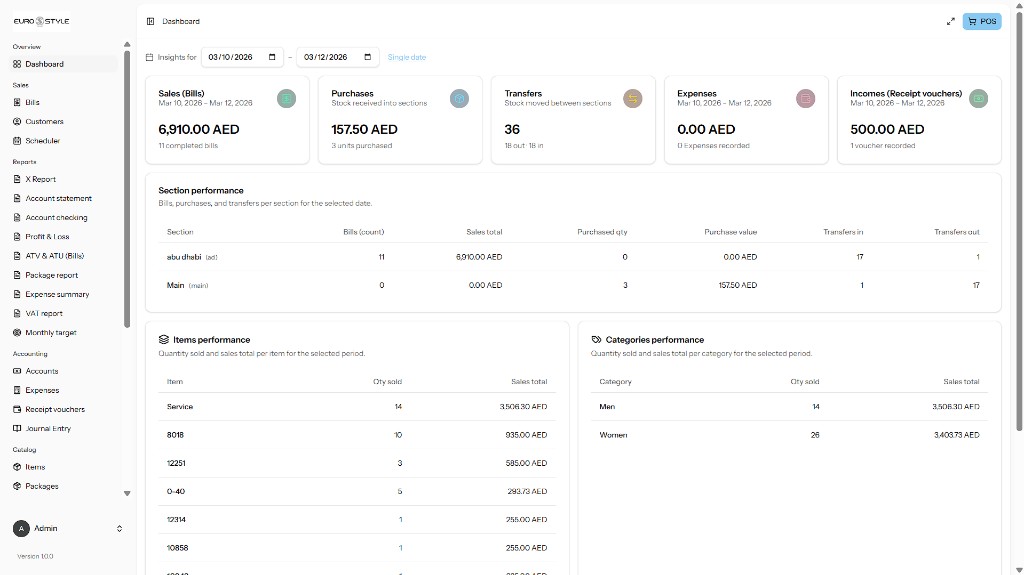Toggle the sidebar panel icon beside Dashboard title

(x=150, y=22)
